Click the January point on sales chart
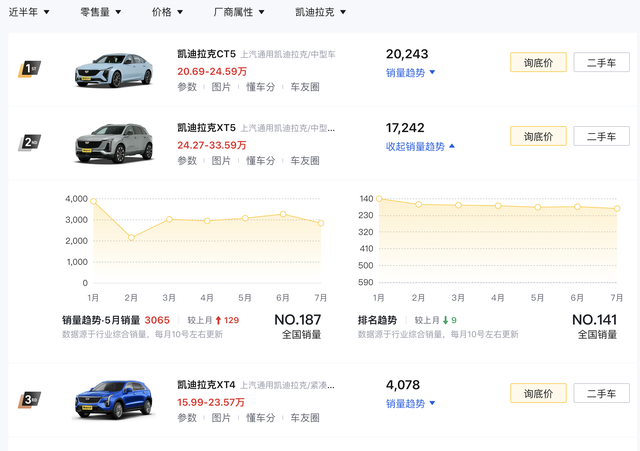The height and width of the screenshot is (451, 640). (x=93, y=201)
